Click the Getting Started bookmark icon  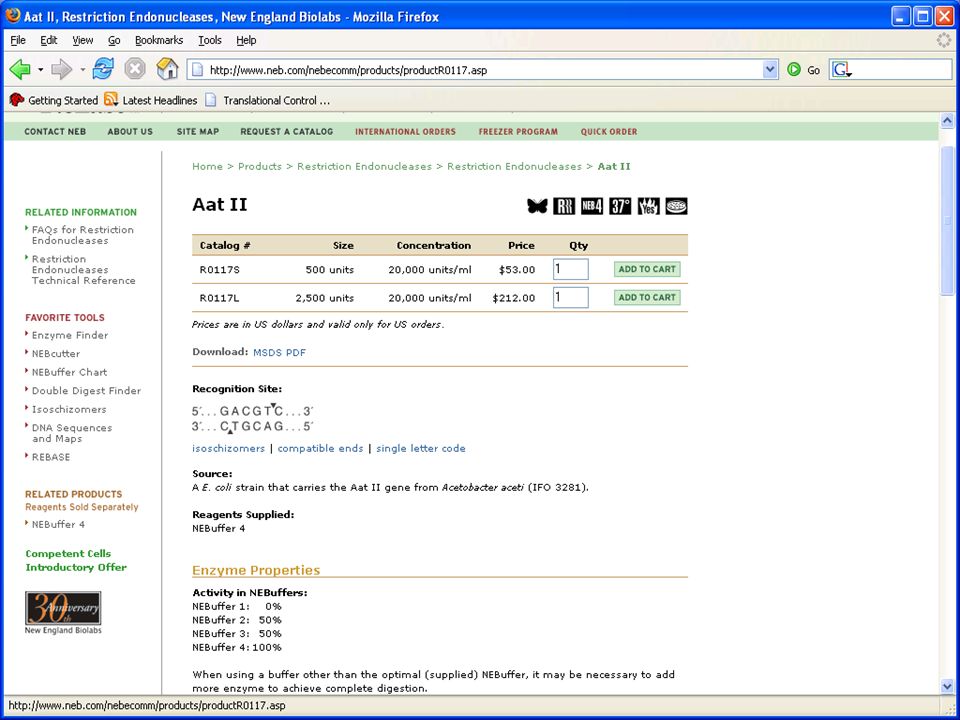[17, 100]
